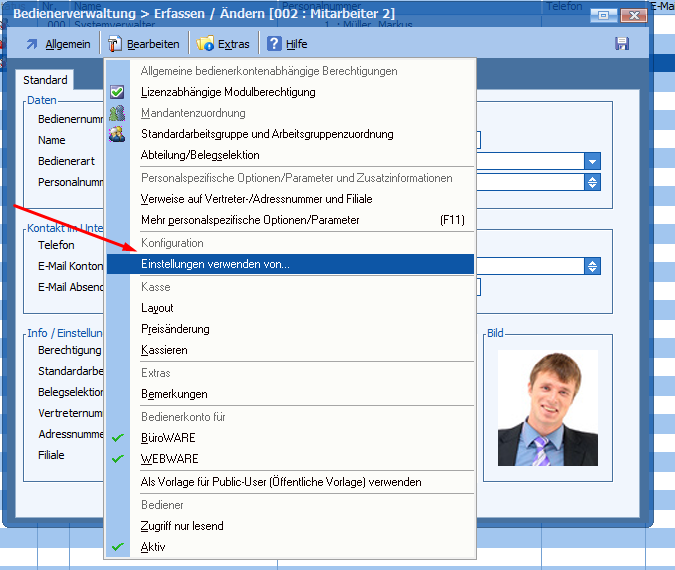
Task: Click the employee photo in Bild
Action: coord(548,408)
